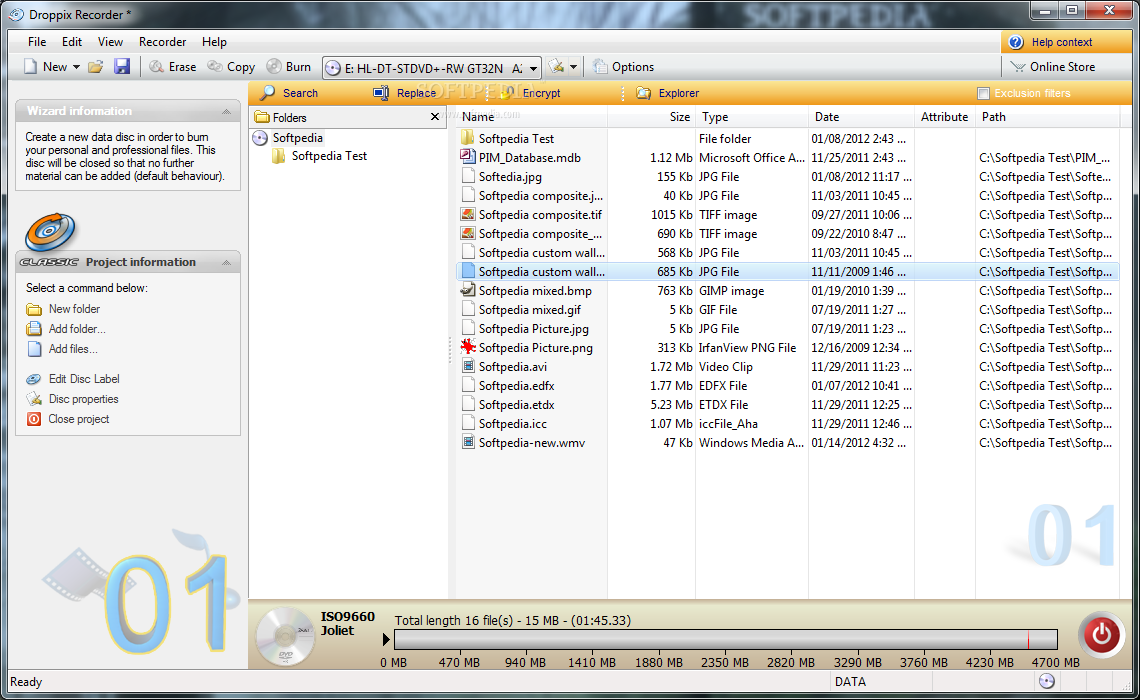
Task: Click the capacity bar play arrow marker
Action: (386, 640)
